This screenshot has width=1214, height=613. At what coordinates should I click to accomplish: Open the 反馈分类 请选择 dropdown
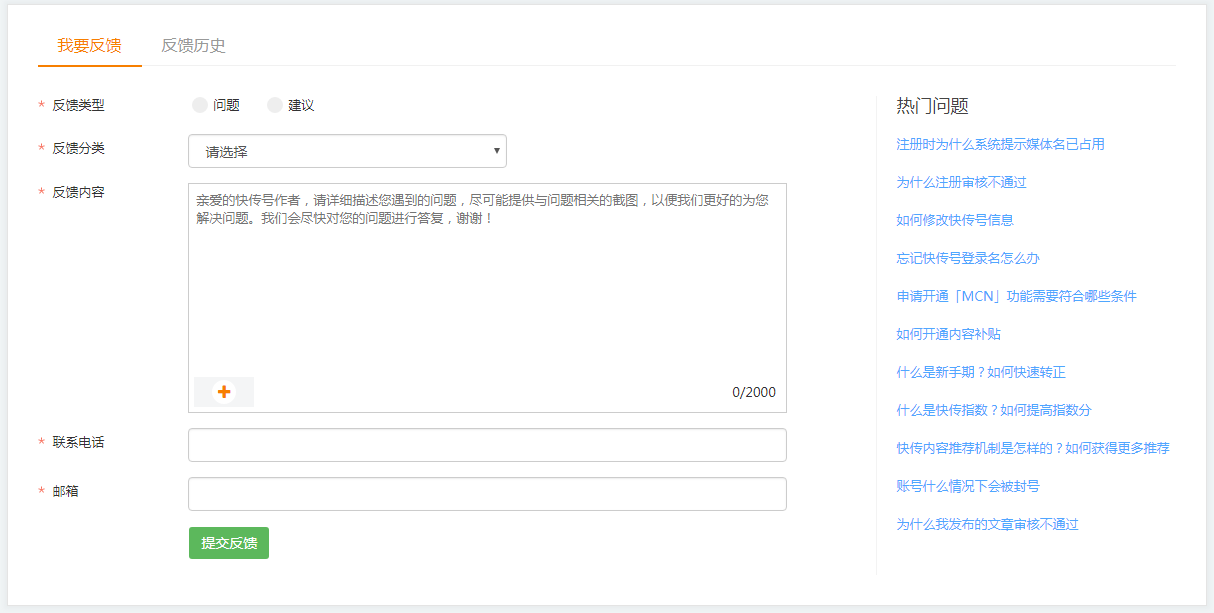[x=347, y=152]
